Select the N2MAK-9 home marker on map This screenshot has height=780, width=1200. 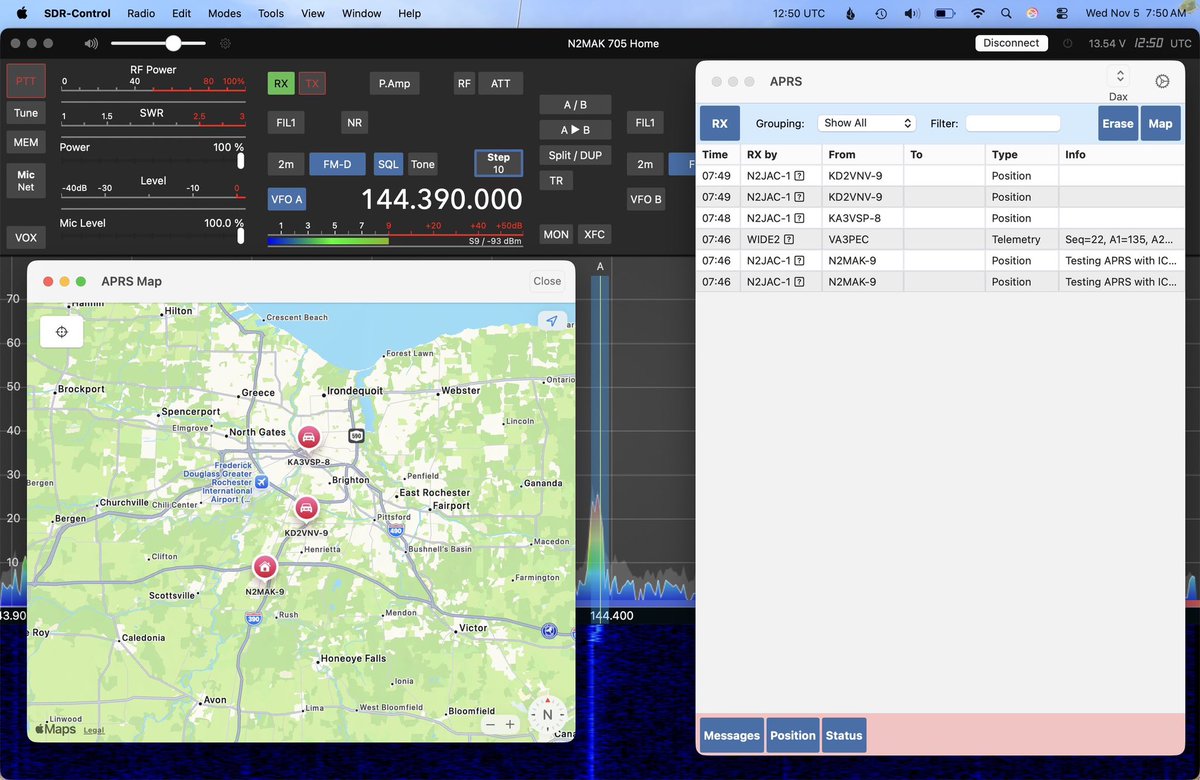pyautogui.click(x=264, y=567)
